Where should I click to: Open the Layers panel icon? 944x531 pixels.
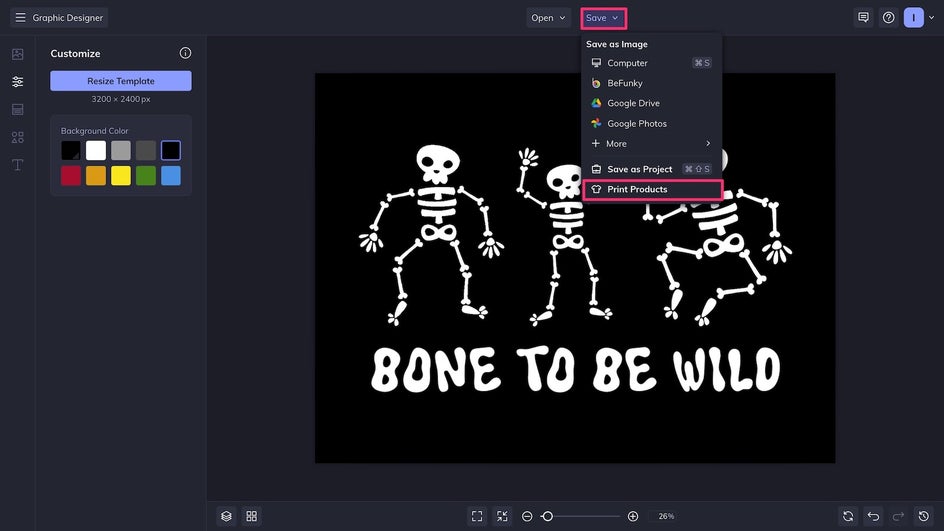(x=226, y=516)
